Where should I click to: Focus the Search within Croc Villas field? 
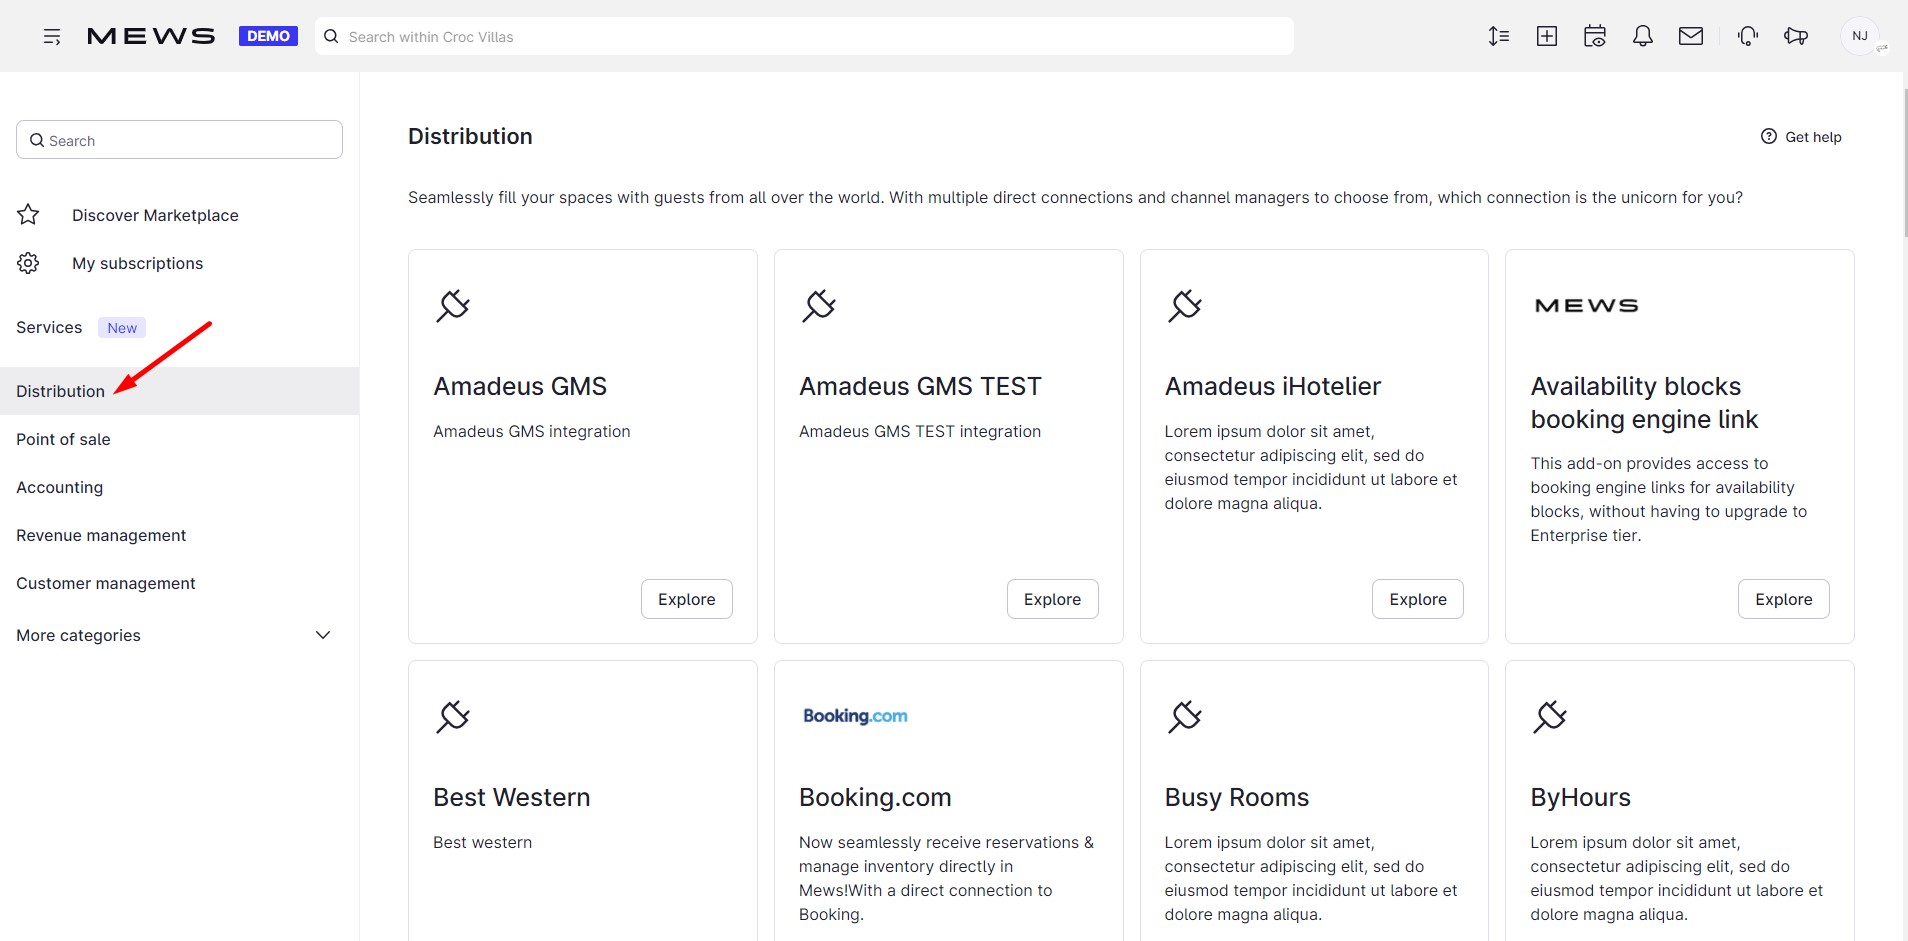point(804,36)
